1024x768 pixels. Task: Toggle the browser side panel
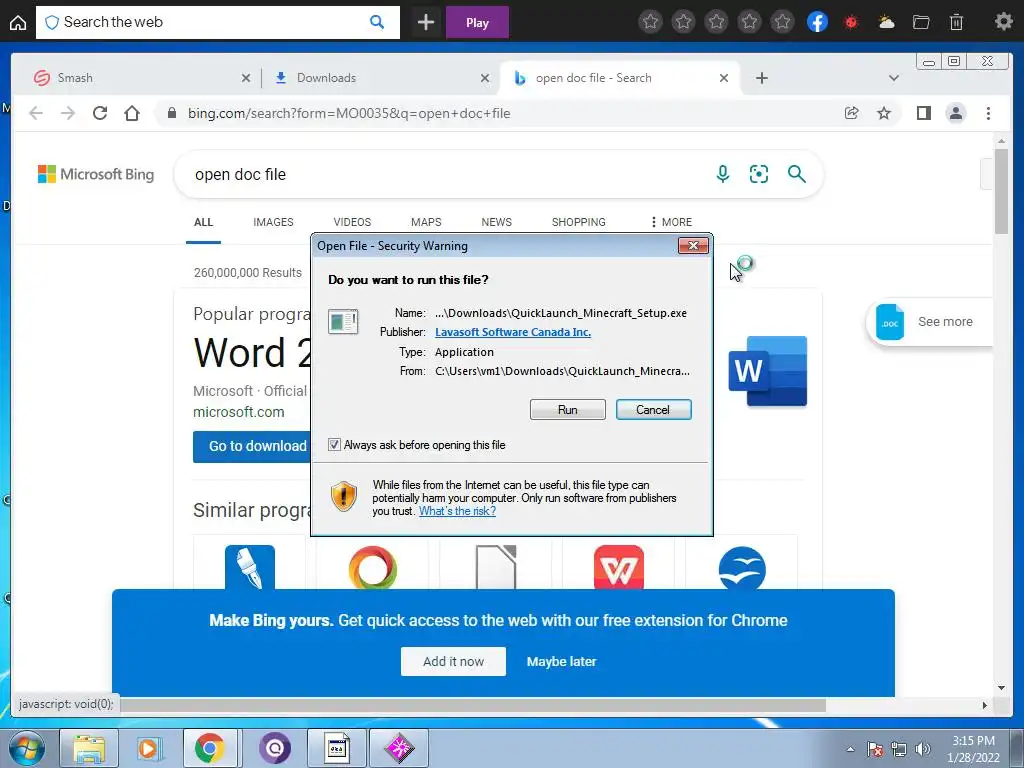(923, 113)
